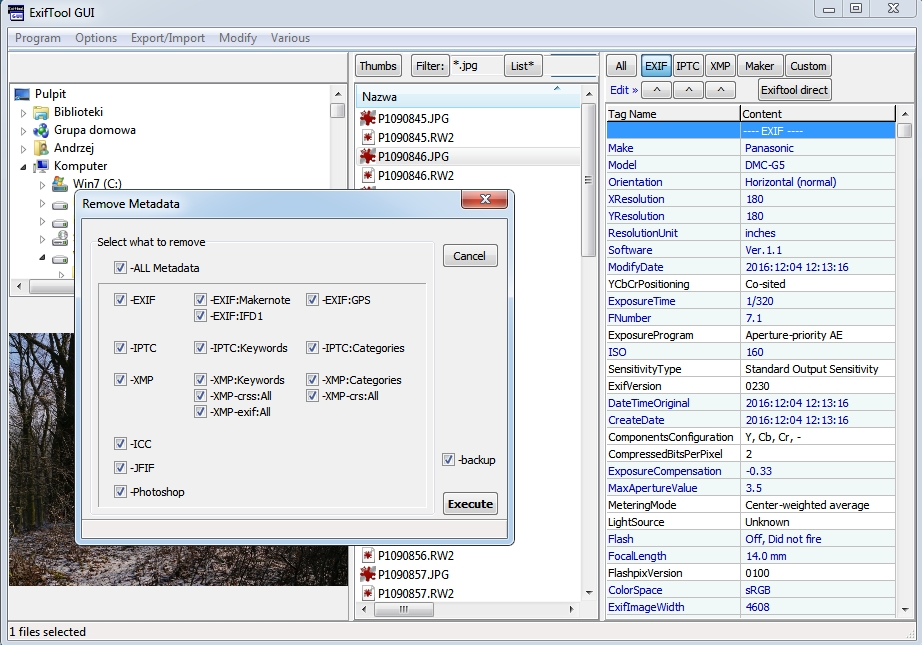Click the Biblioteki folder icon
The width and height of the screenshot is (922, 645).
(x=41, y=112)
